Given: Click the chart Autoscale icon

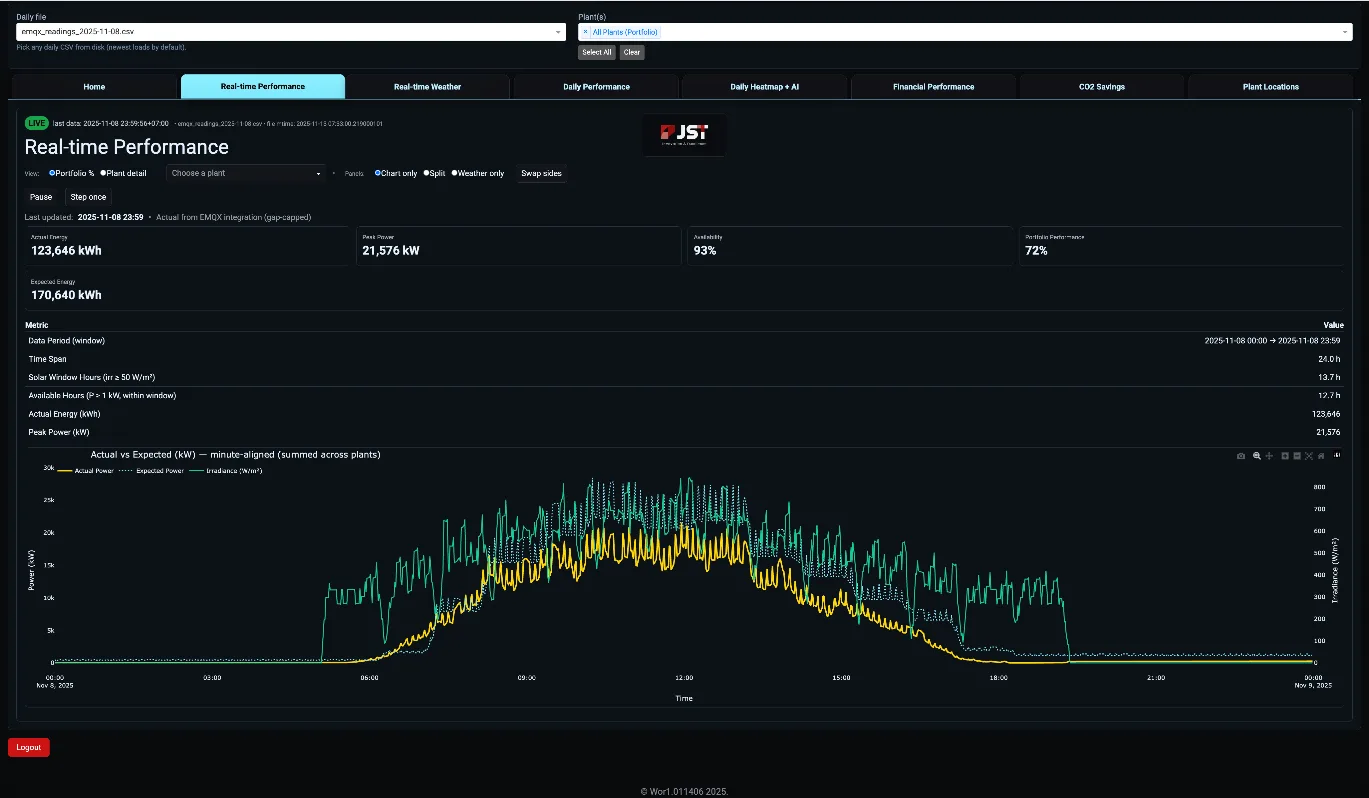Looking at the screenshot, I should click(x=1309, y=456).
